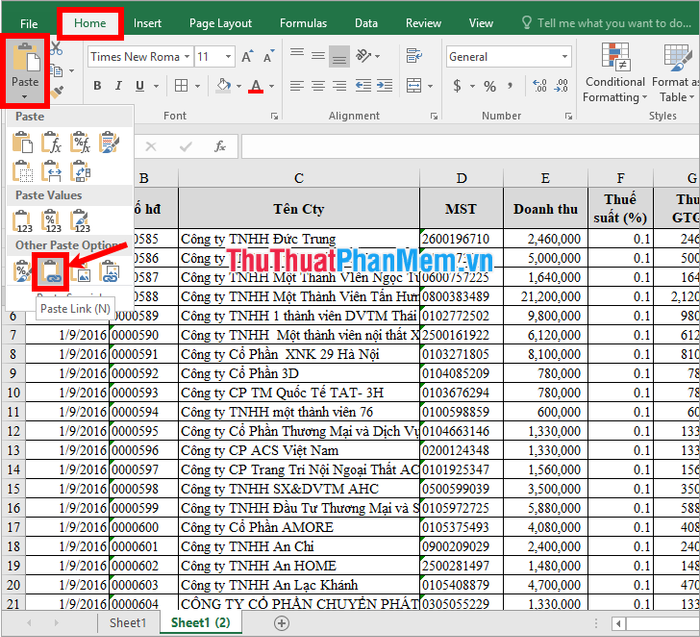
Task: Toggle Bottom Align vertical alignment
Action: point(339,57)
